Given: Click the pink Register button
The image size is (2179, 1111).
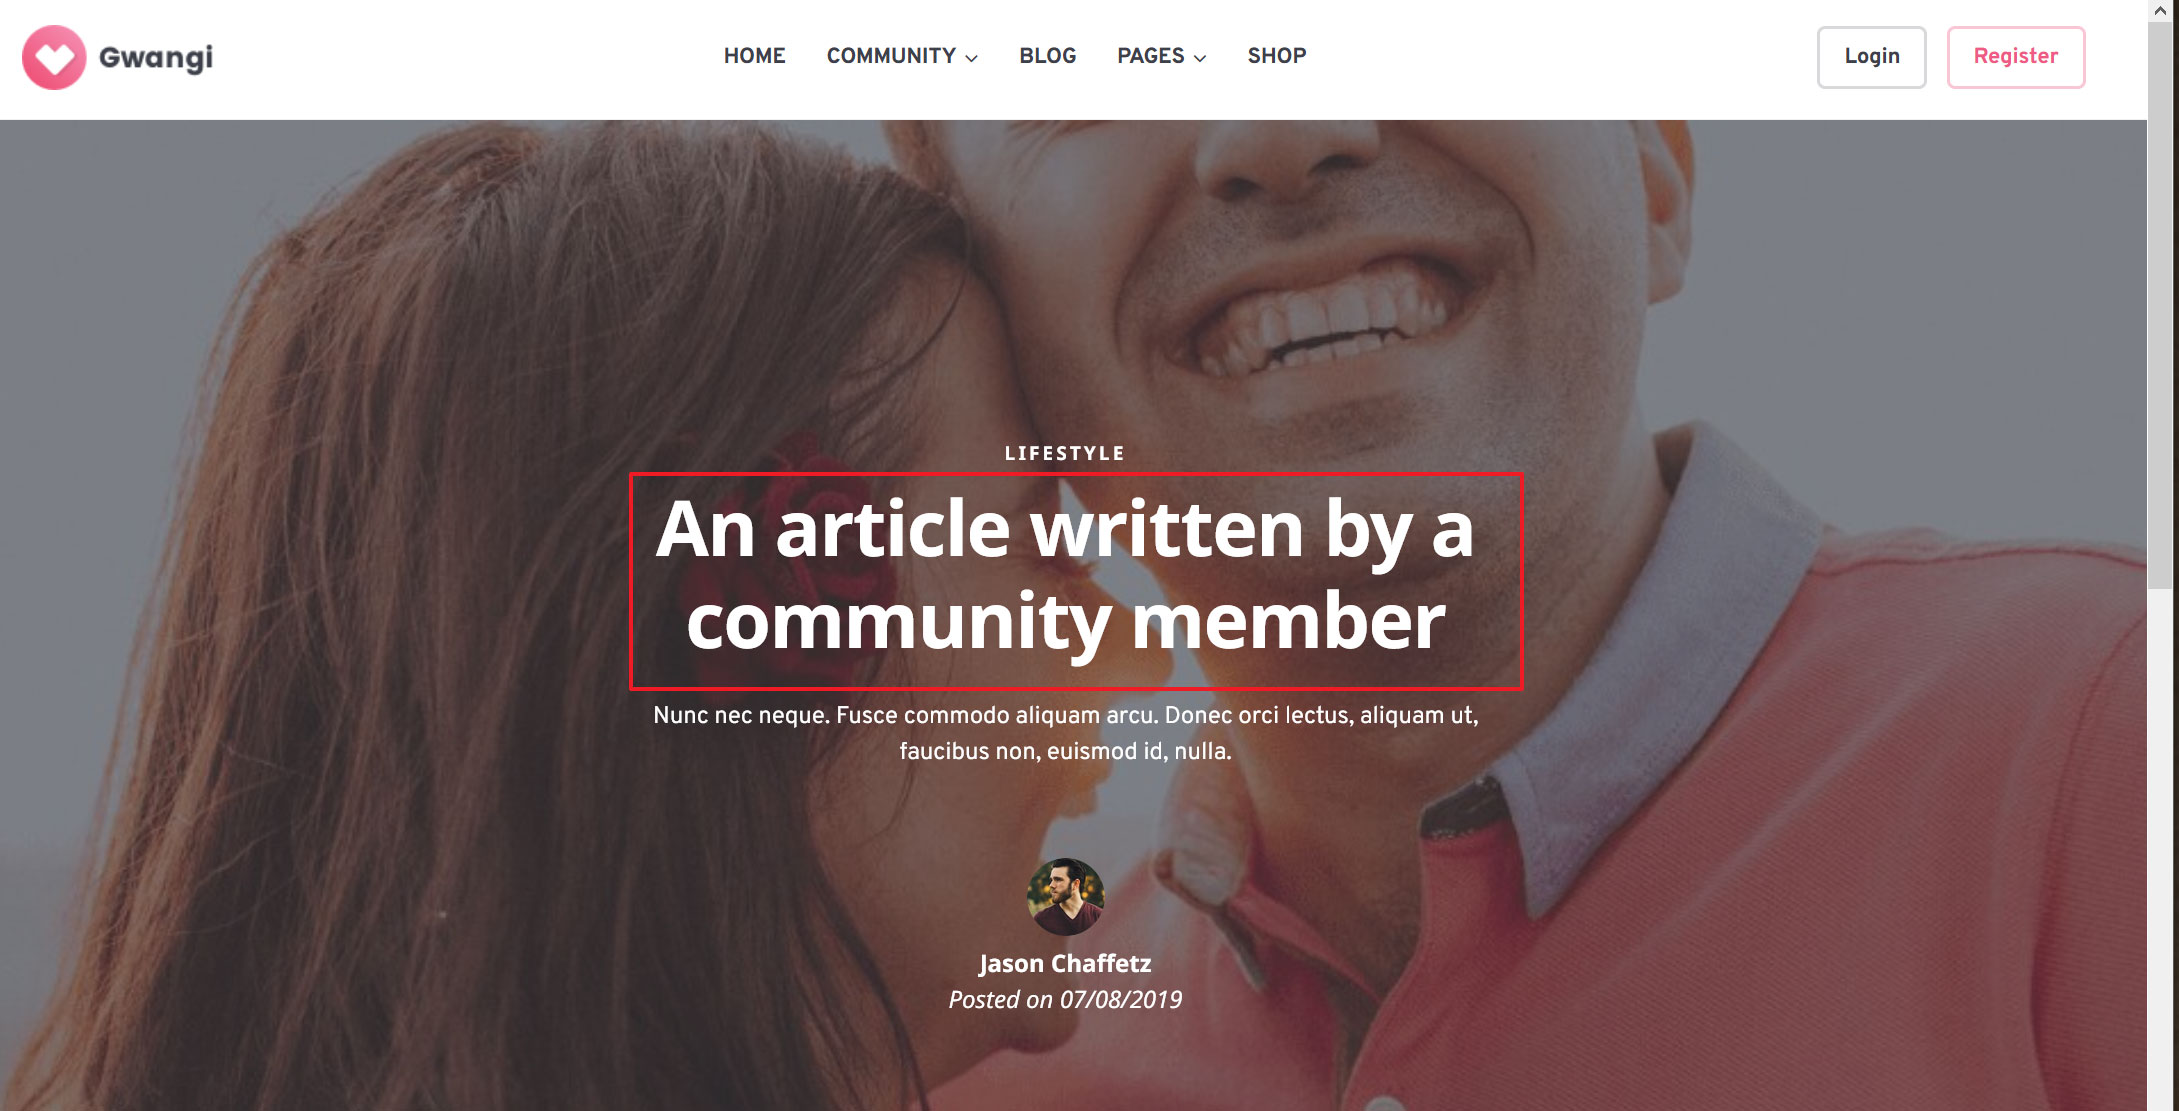Looking at the screenshot, I should (x=2015, y=57).
